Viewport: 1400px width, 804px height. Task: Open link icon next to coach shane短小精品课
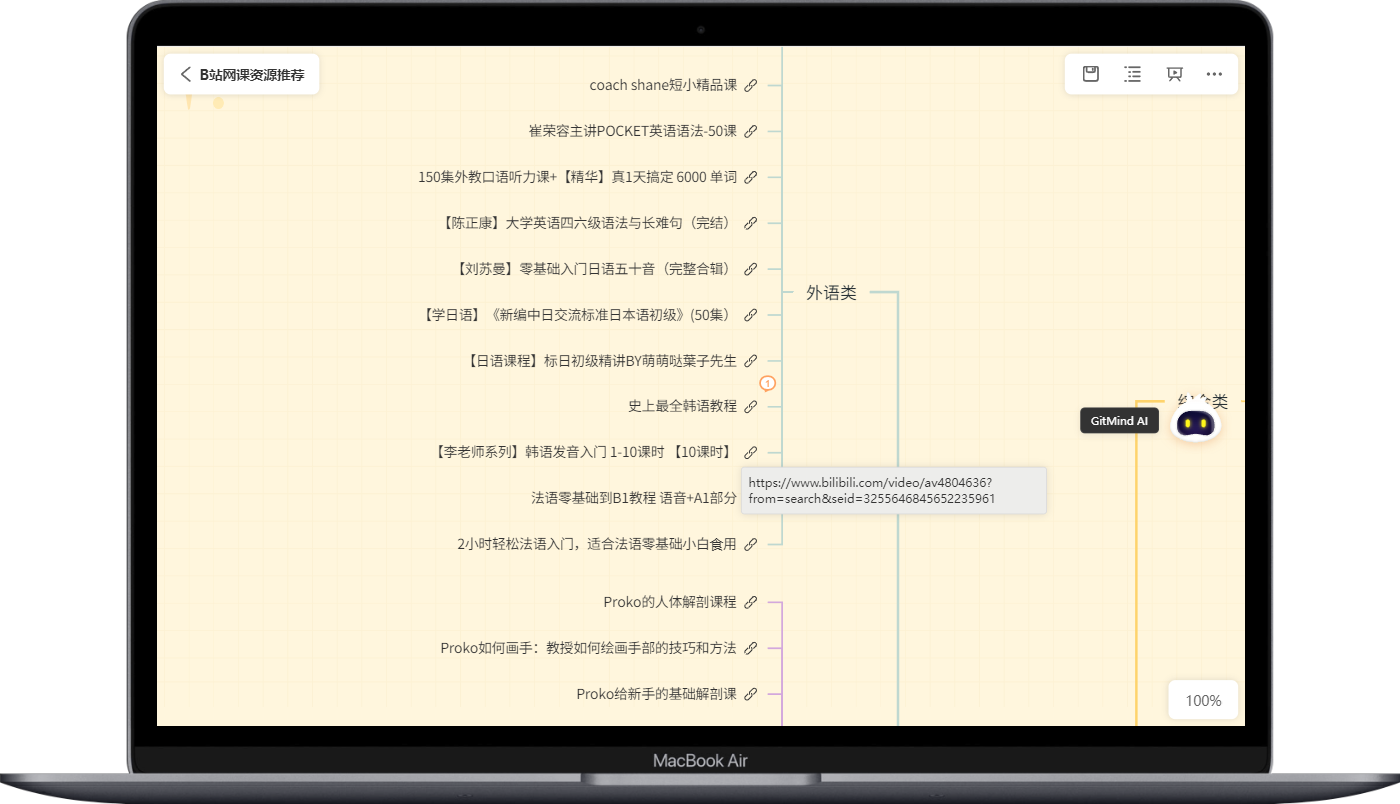(751, 85)
